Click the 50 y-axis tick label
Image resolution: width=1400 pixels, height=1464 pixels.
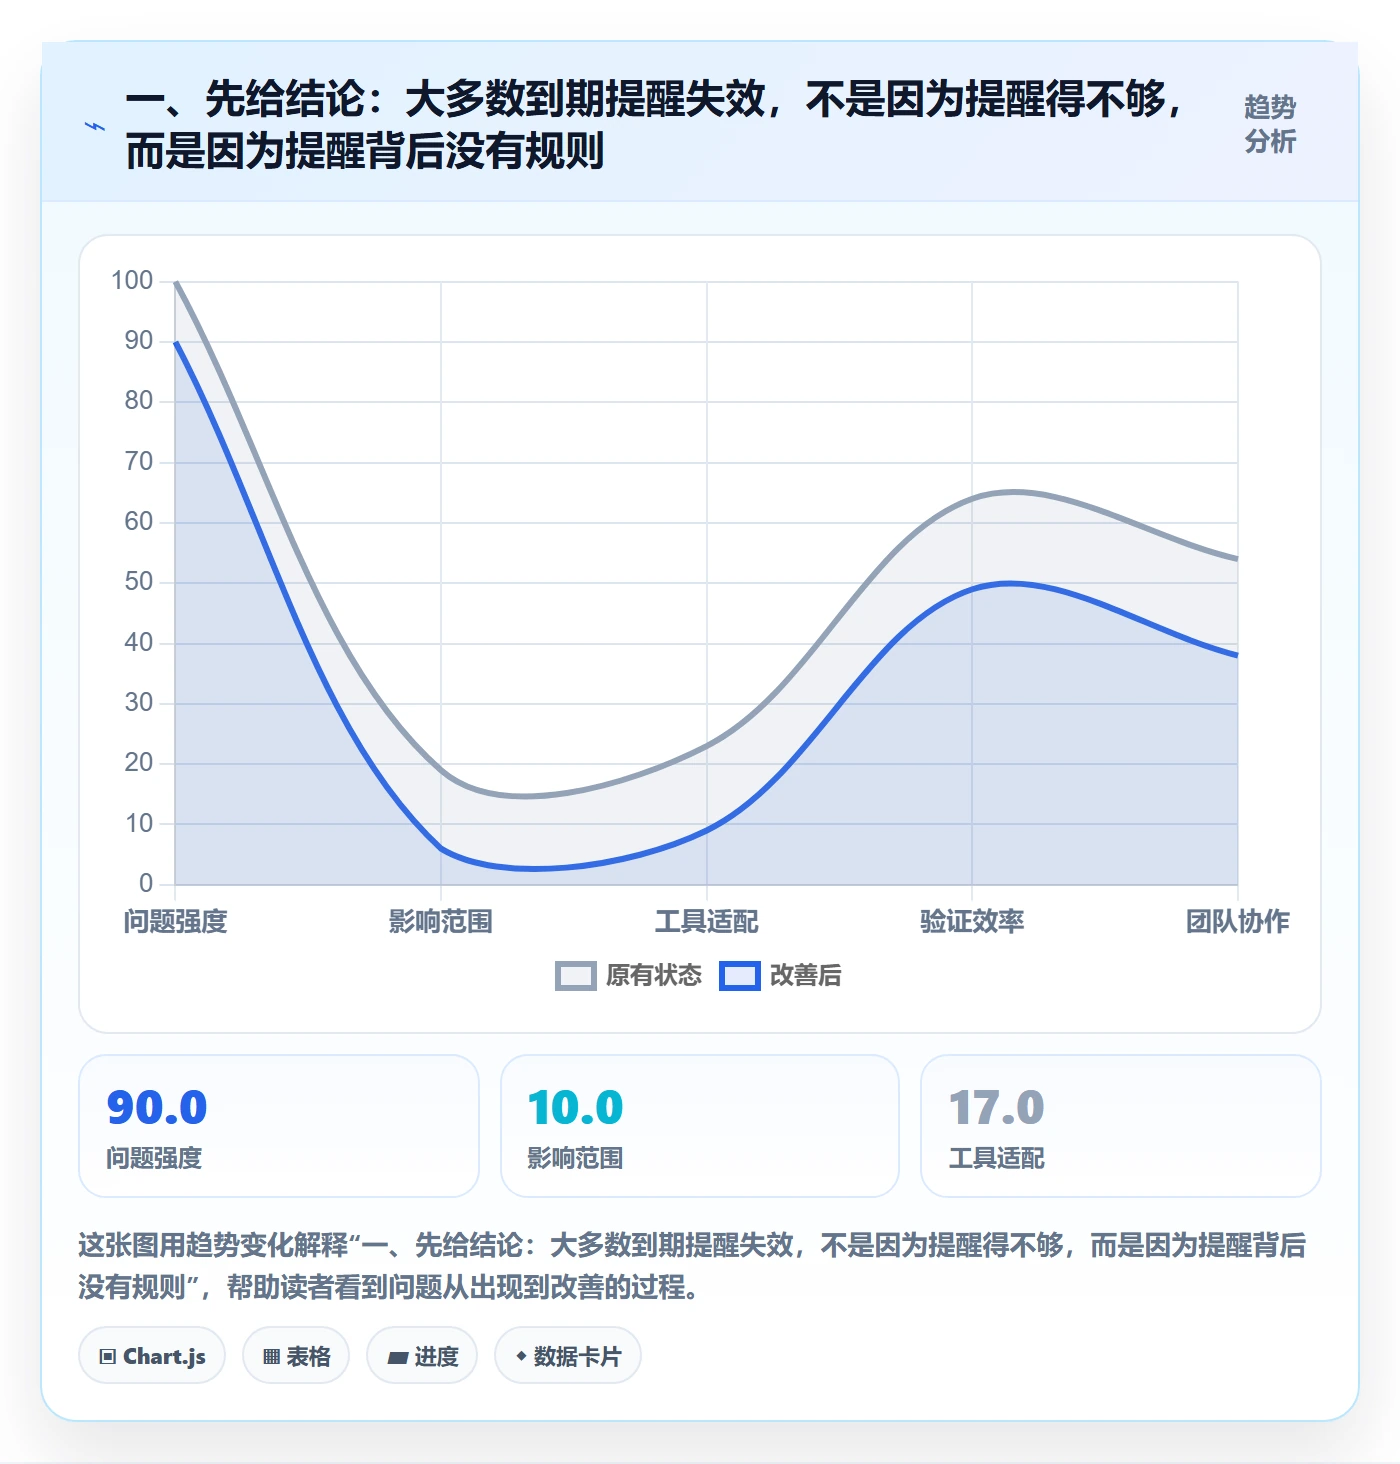pos(139,582)
